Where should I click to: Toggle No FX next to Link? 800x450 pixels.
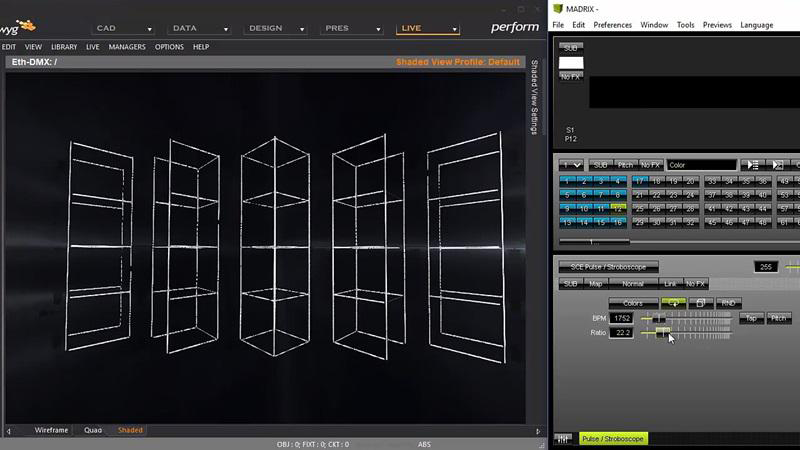point(695,284)
